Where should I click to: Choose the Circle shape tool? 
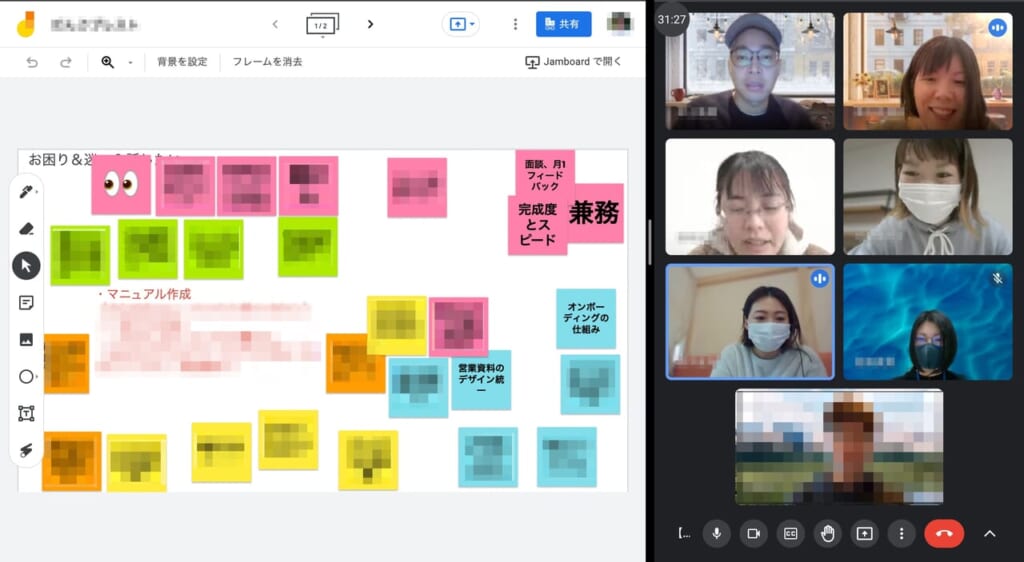coord(26,377)
